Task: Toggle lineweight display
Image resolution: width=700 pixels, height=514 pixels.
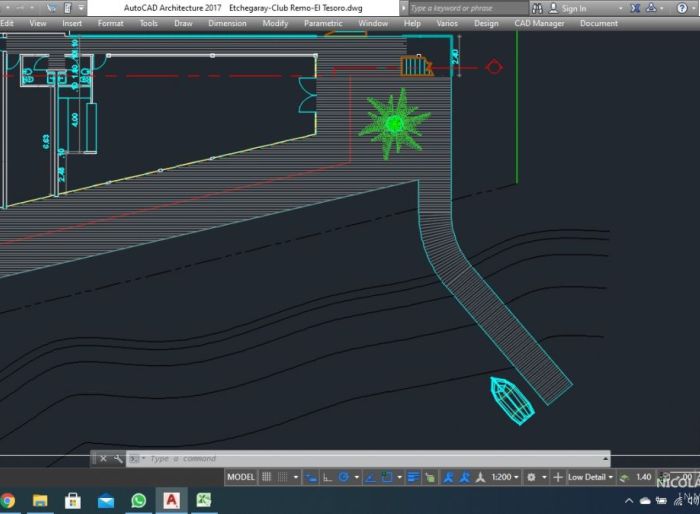Action: click(413, 477)
